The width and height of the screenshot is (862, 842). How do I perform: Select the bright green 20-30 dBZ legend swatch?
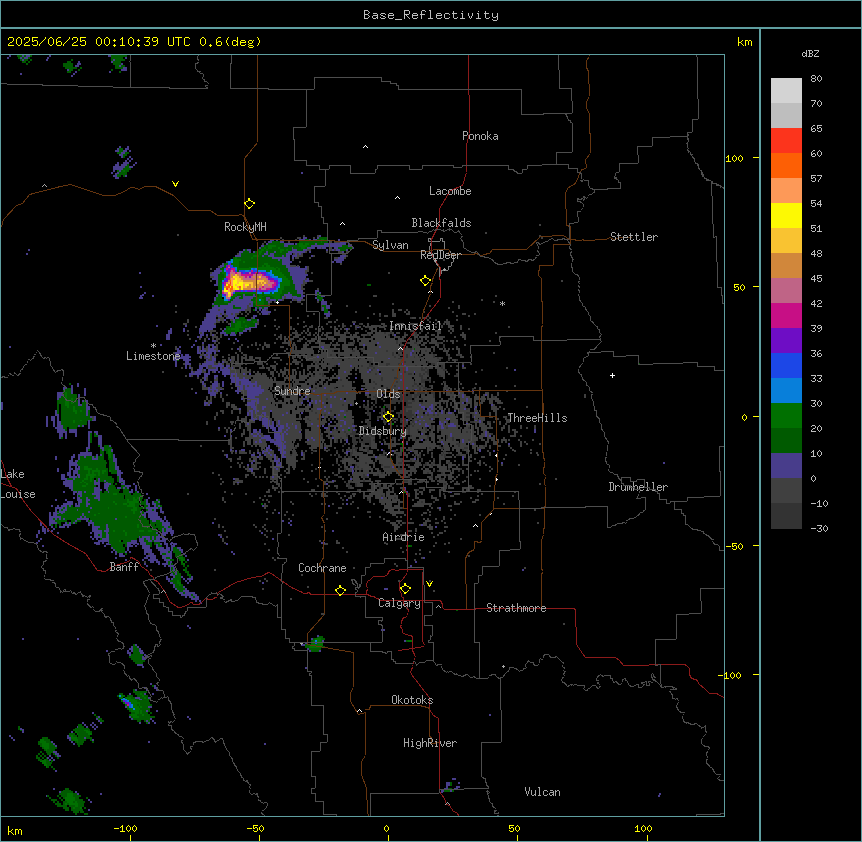click(x=786, y=416)
